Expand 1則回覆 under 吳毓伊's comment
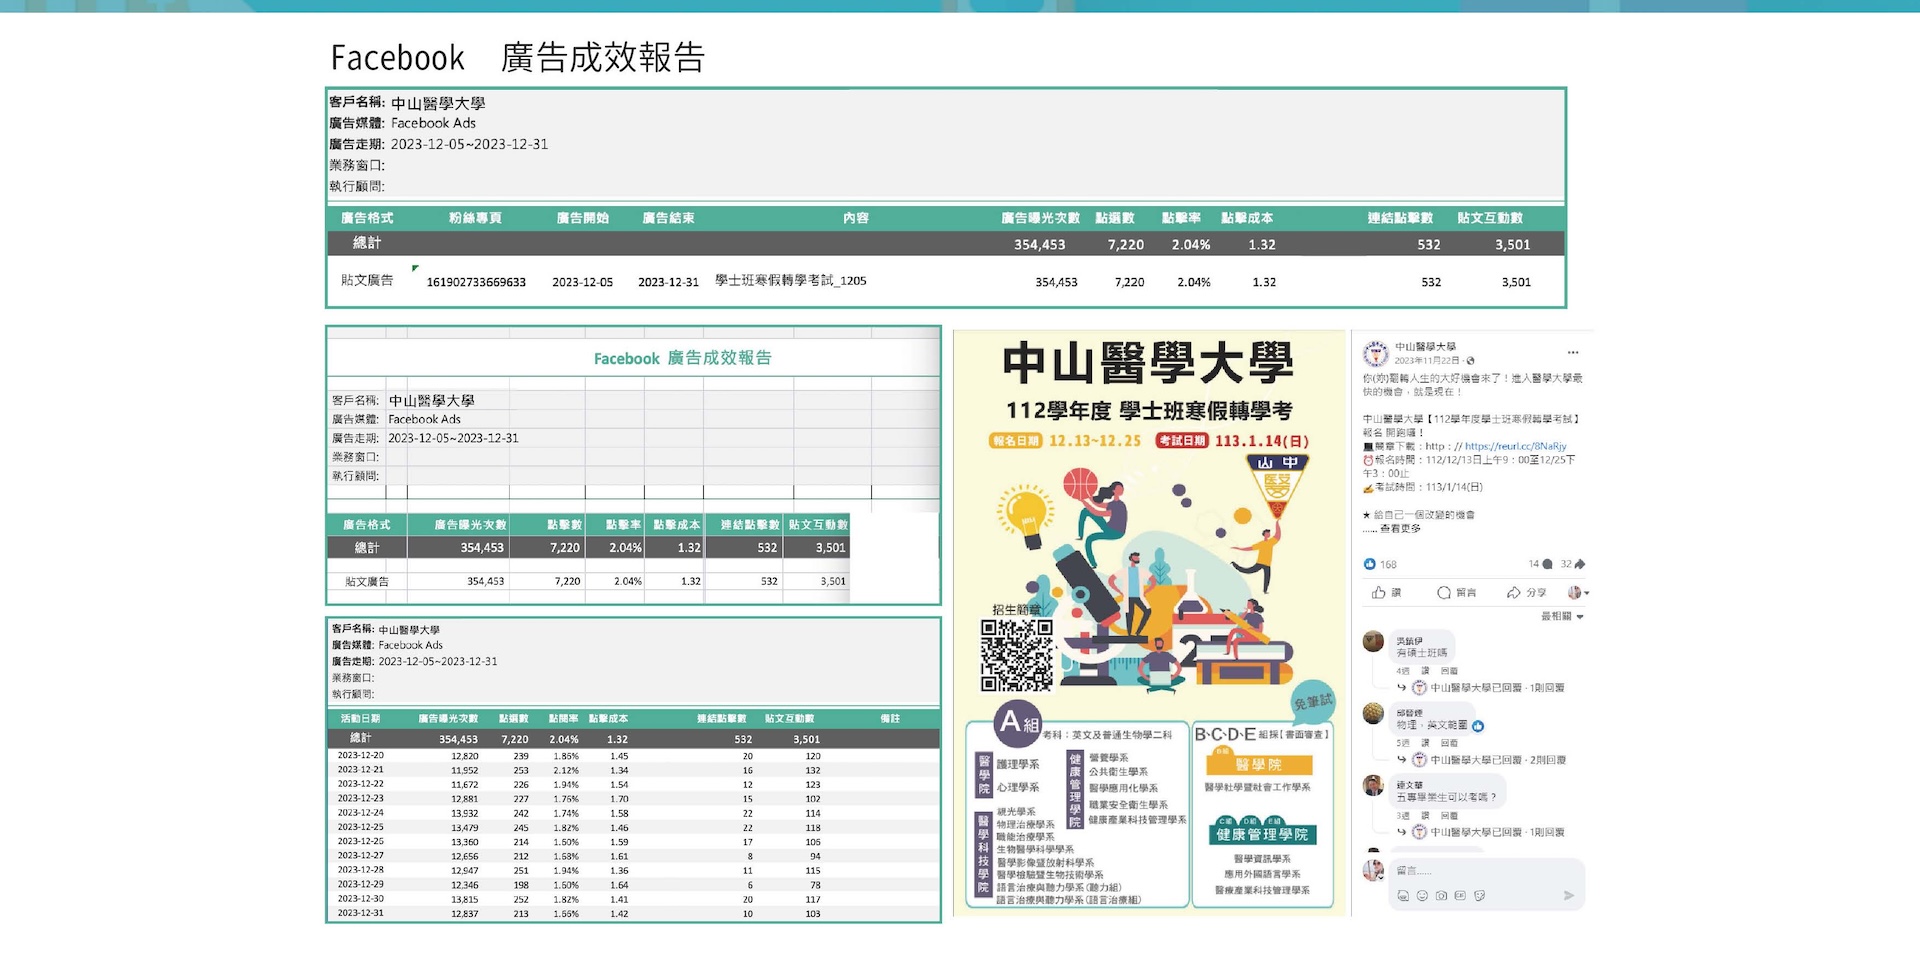1920x980 pixels. 1546,688
